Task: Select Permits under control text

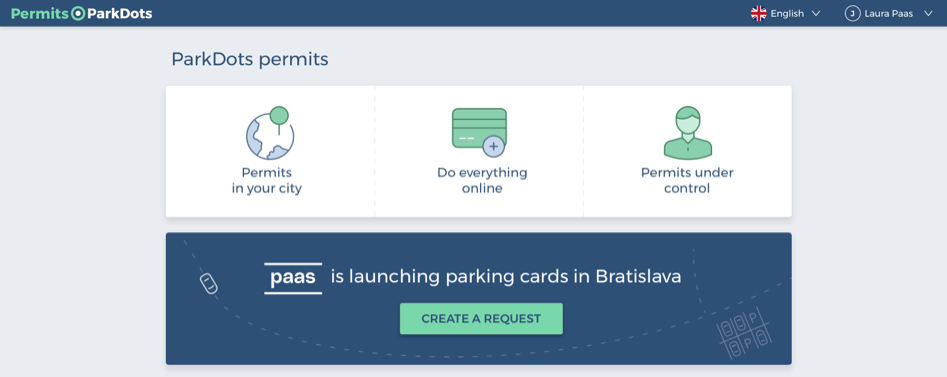Action: click(x=687, y=181)
